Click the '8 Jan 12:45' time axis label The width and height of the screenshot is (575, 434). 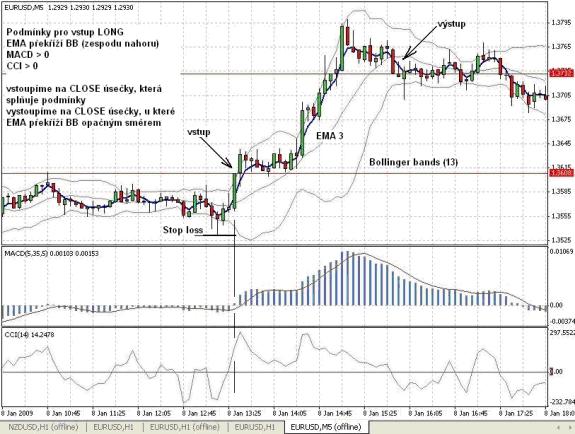tap(200, 413)
